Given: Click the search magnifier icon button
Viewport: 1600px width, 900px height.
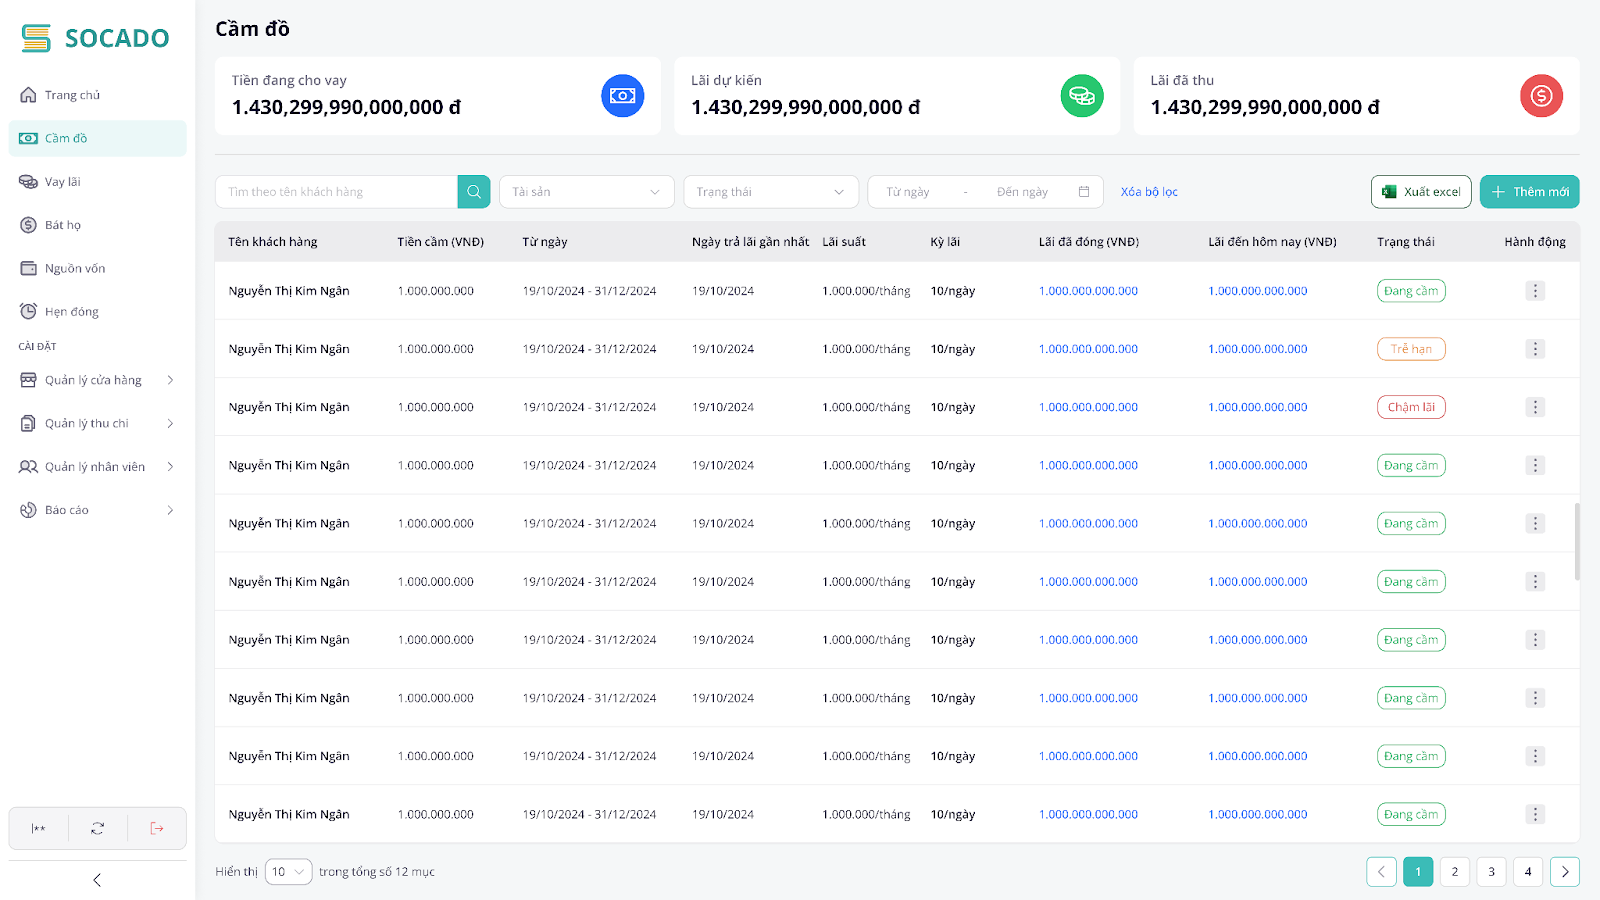Looking at the screenshot, I should 474,192.
